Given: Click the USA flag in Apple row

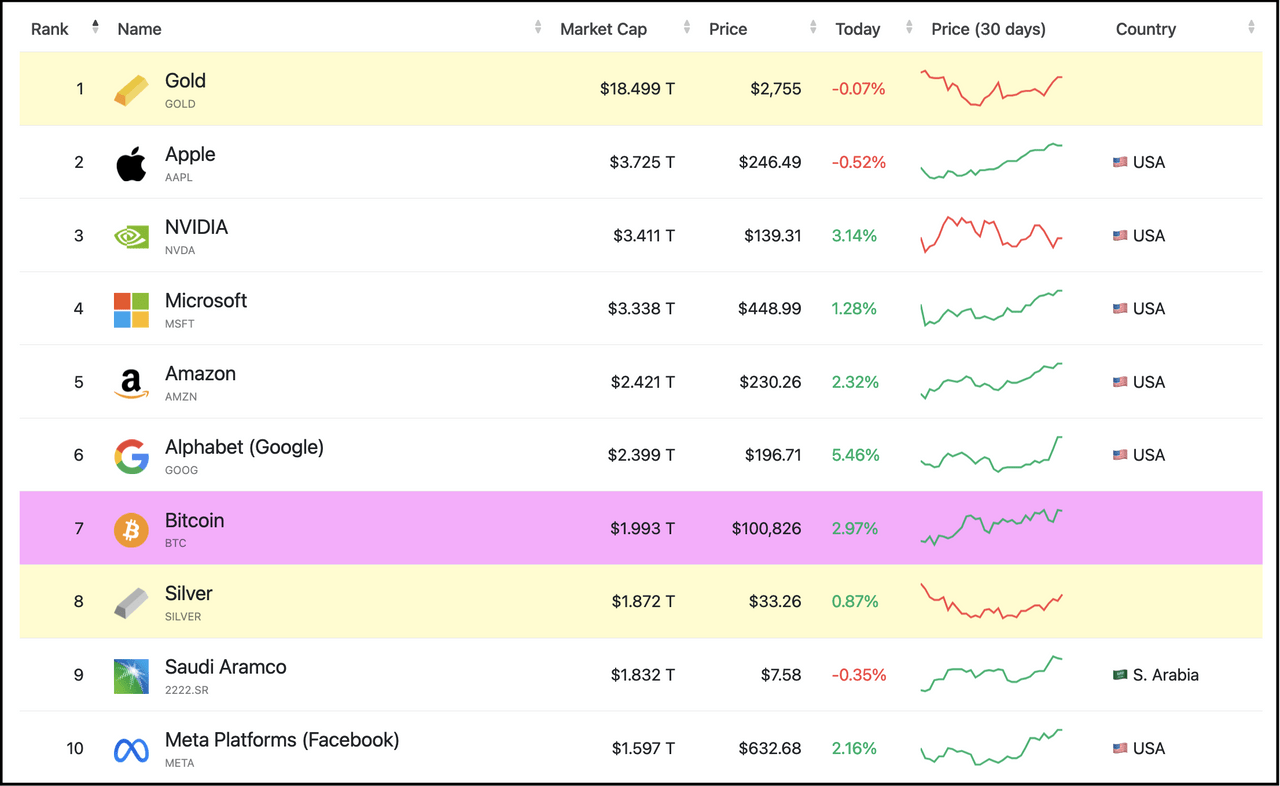Looking at the screenshot, I should 1120,162.
